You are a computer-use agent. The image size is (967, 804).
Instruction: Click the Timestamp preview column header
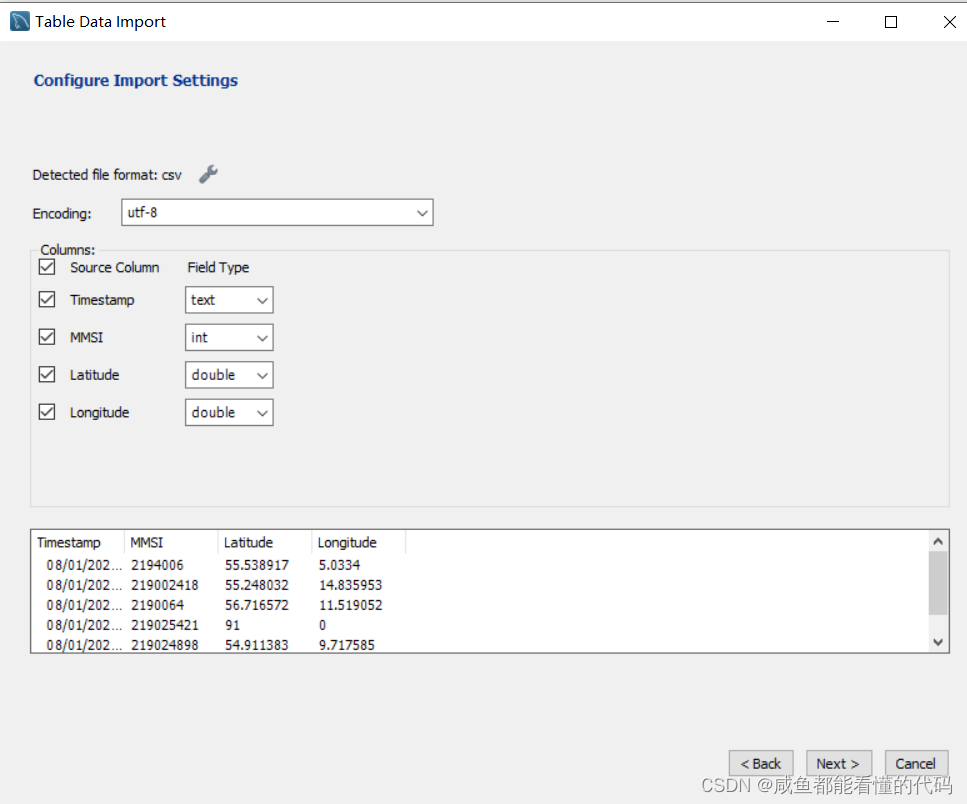(76, 543)
